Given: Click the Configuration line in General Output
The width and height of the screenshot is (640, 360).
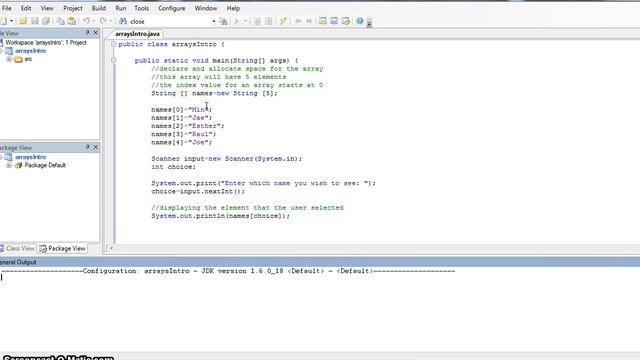Looking at the screenshot, I should (x=228, y=271).
